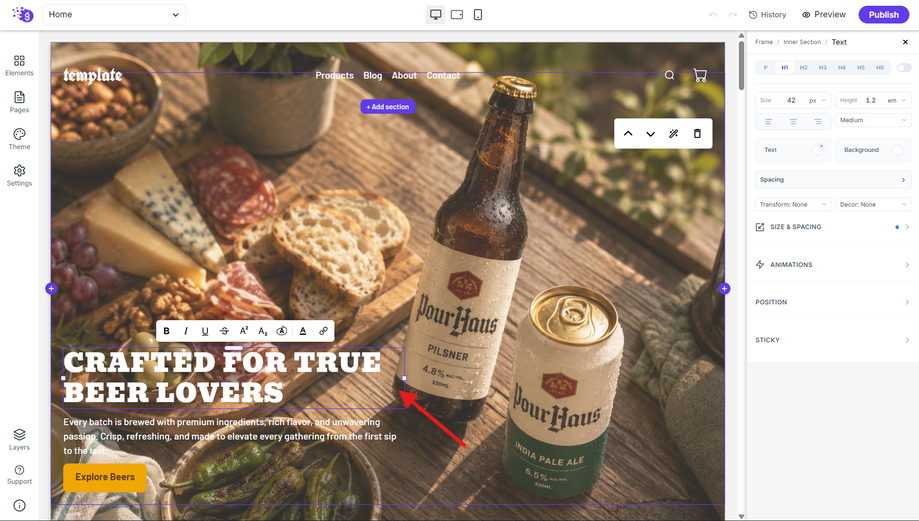Open text color from the floating toolbar
919x521 pixels.
click(303, 331)
